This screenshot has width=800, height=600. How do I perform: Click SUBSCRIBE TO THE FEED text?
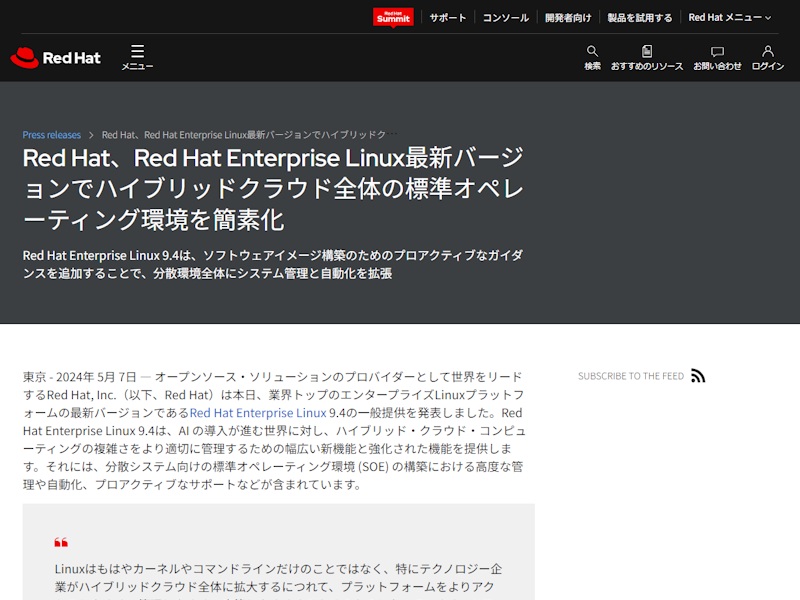(631, 376)
